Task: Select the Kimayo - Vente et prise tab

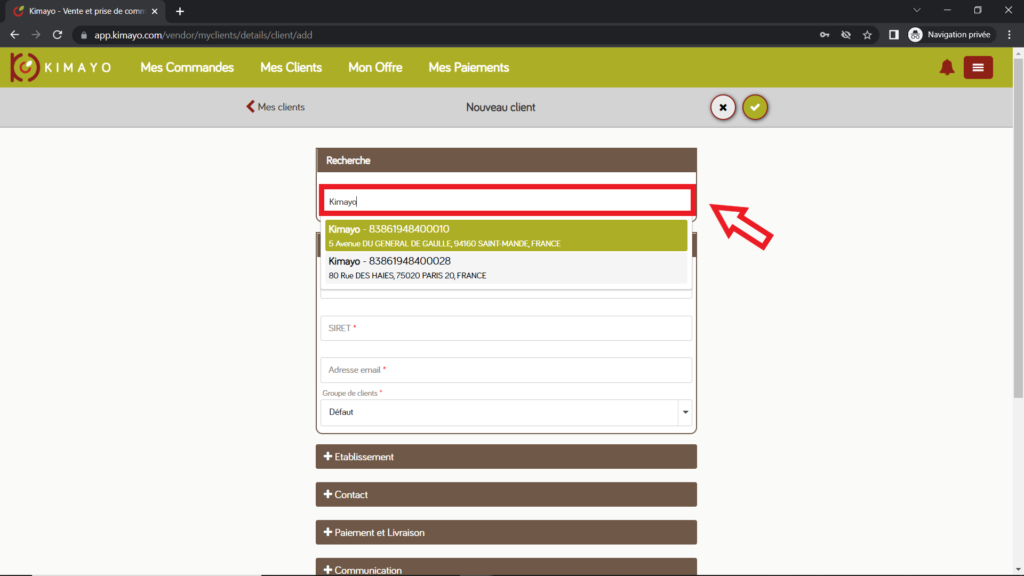Action: tap(86, 11)
